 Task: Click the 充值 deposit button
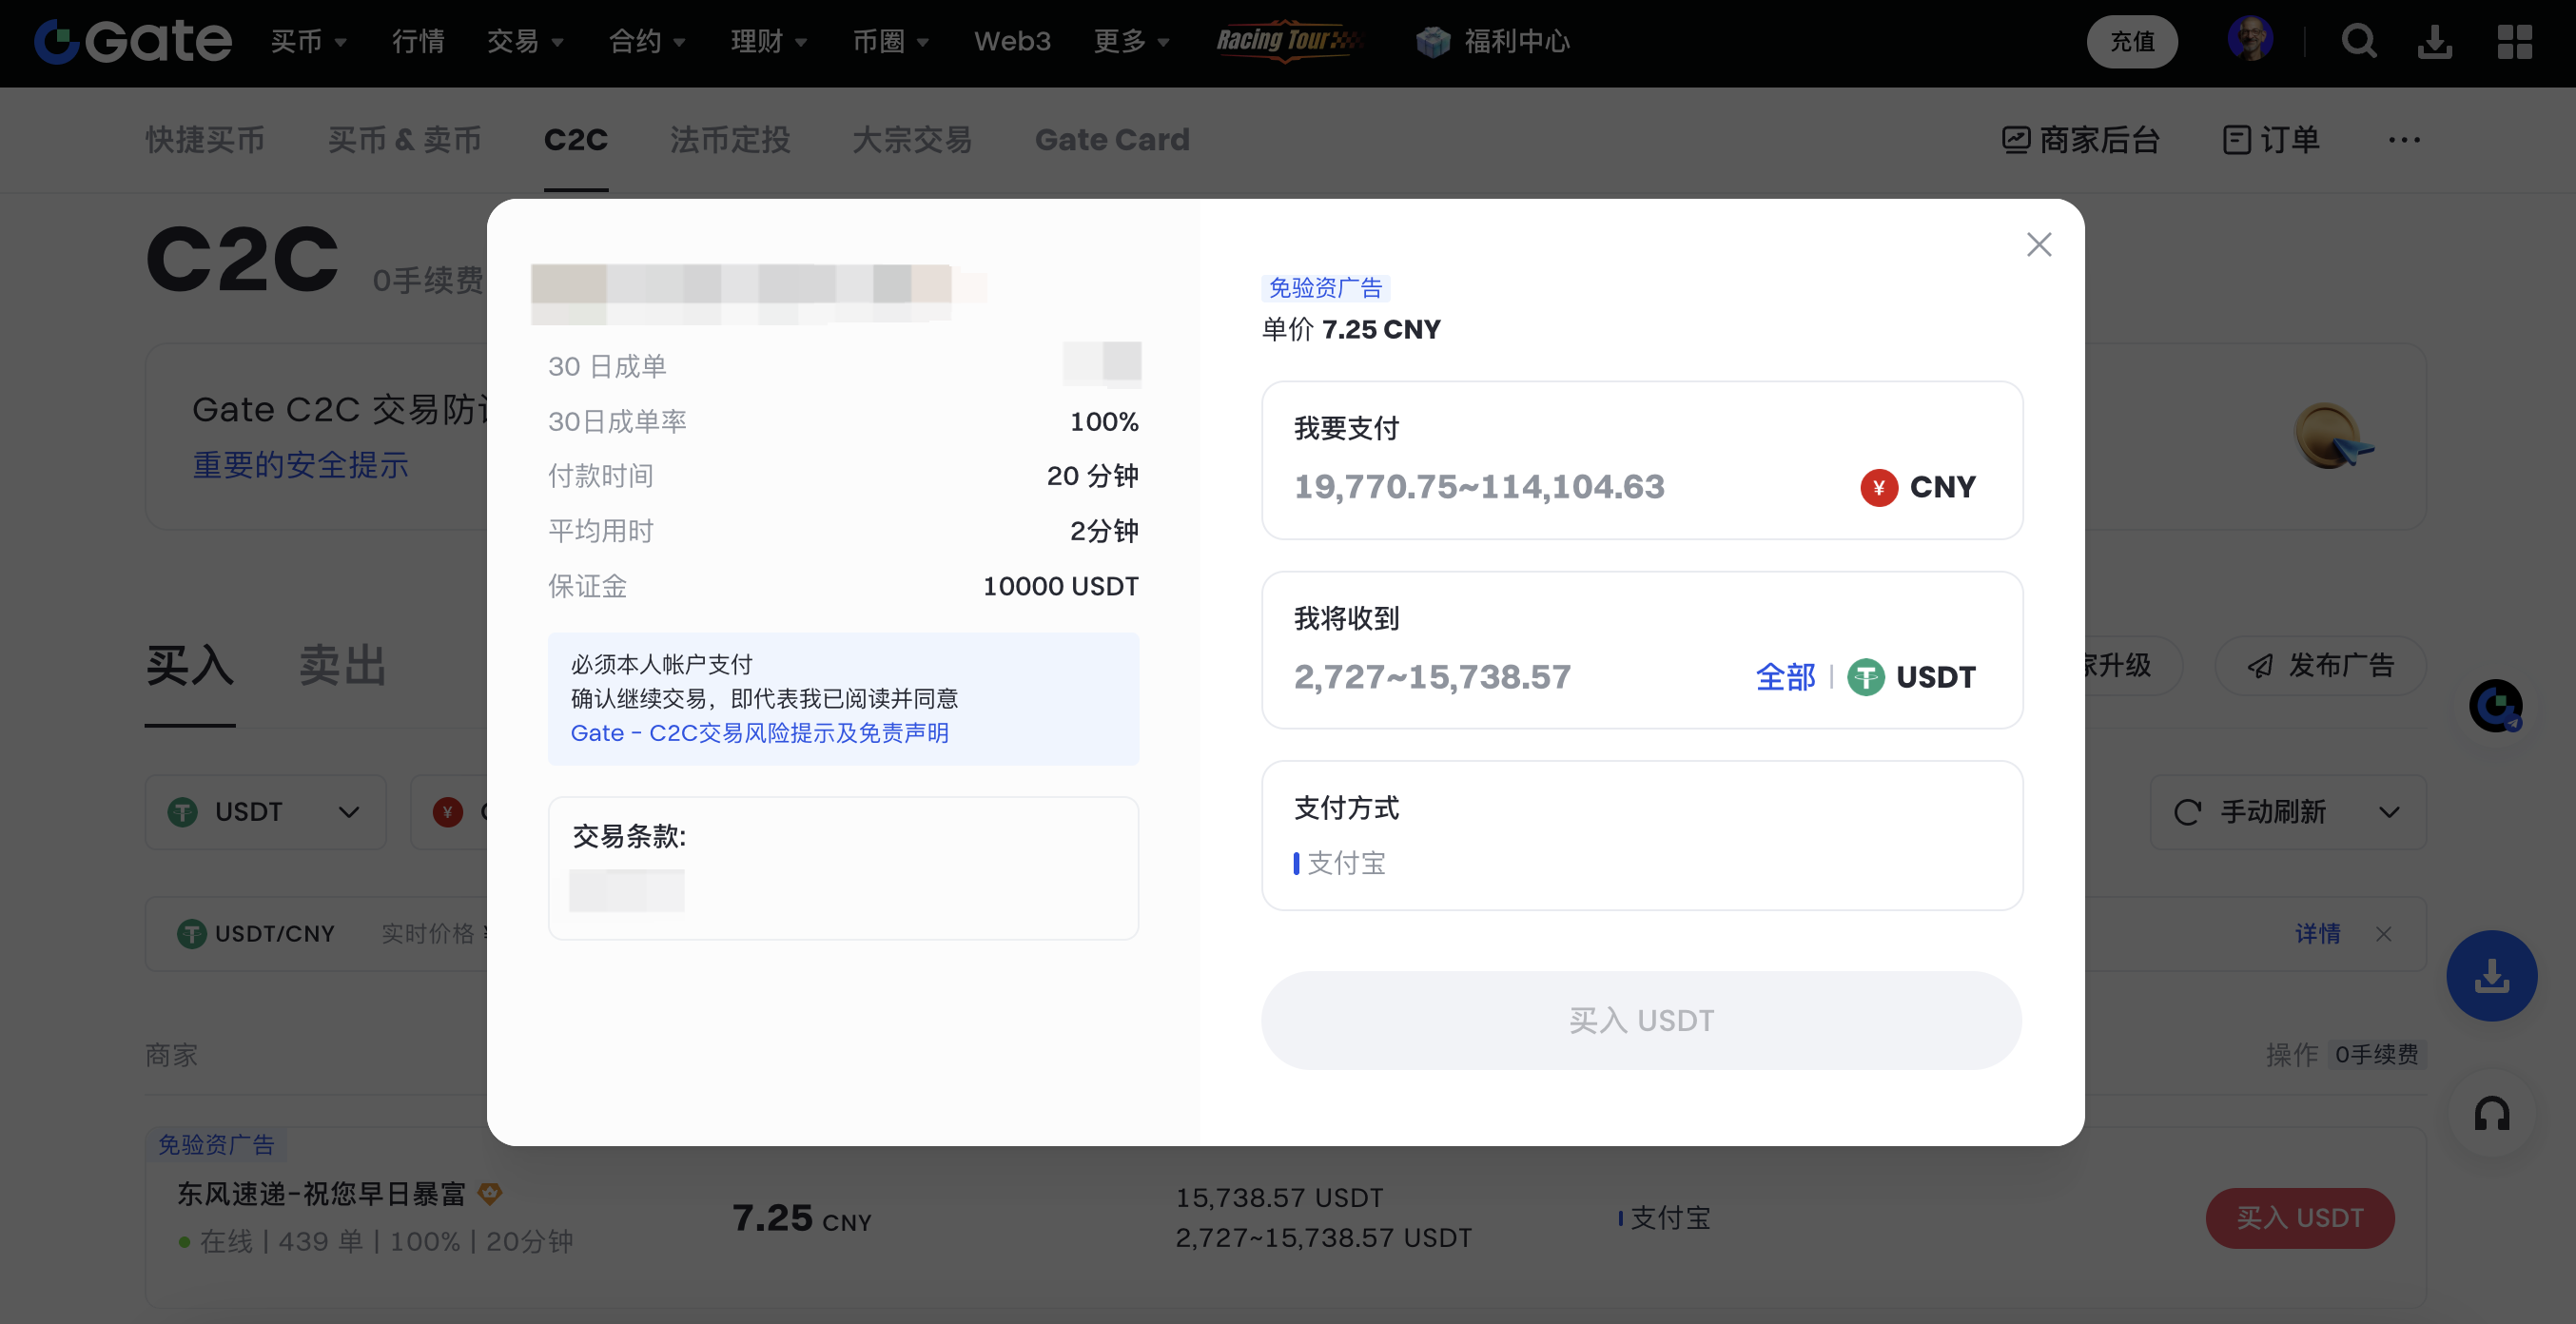pyautogui.click(x=2131, y=41)
